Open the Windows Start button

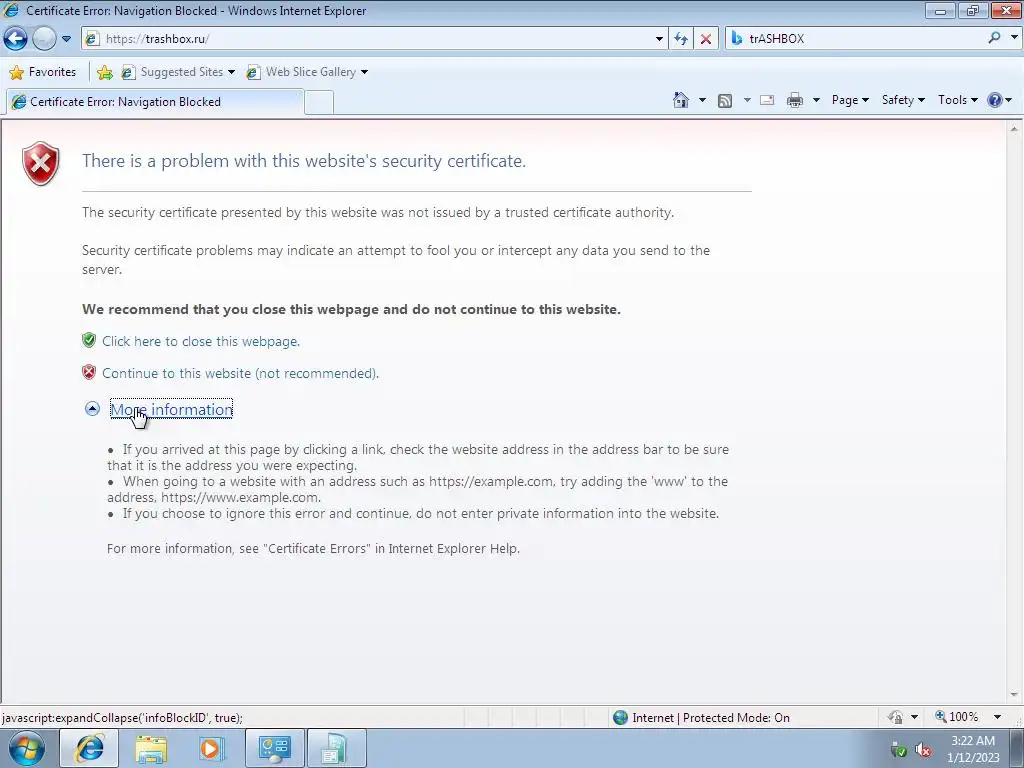27,748
